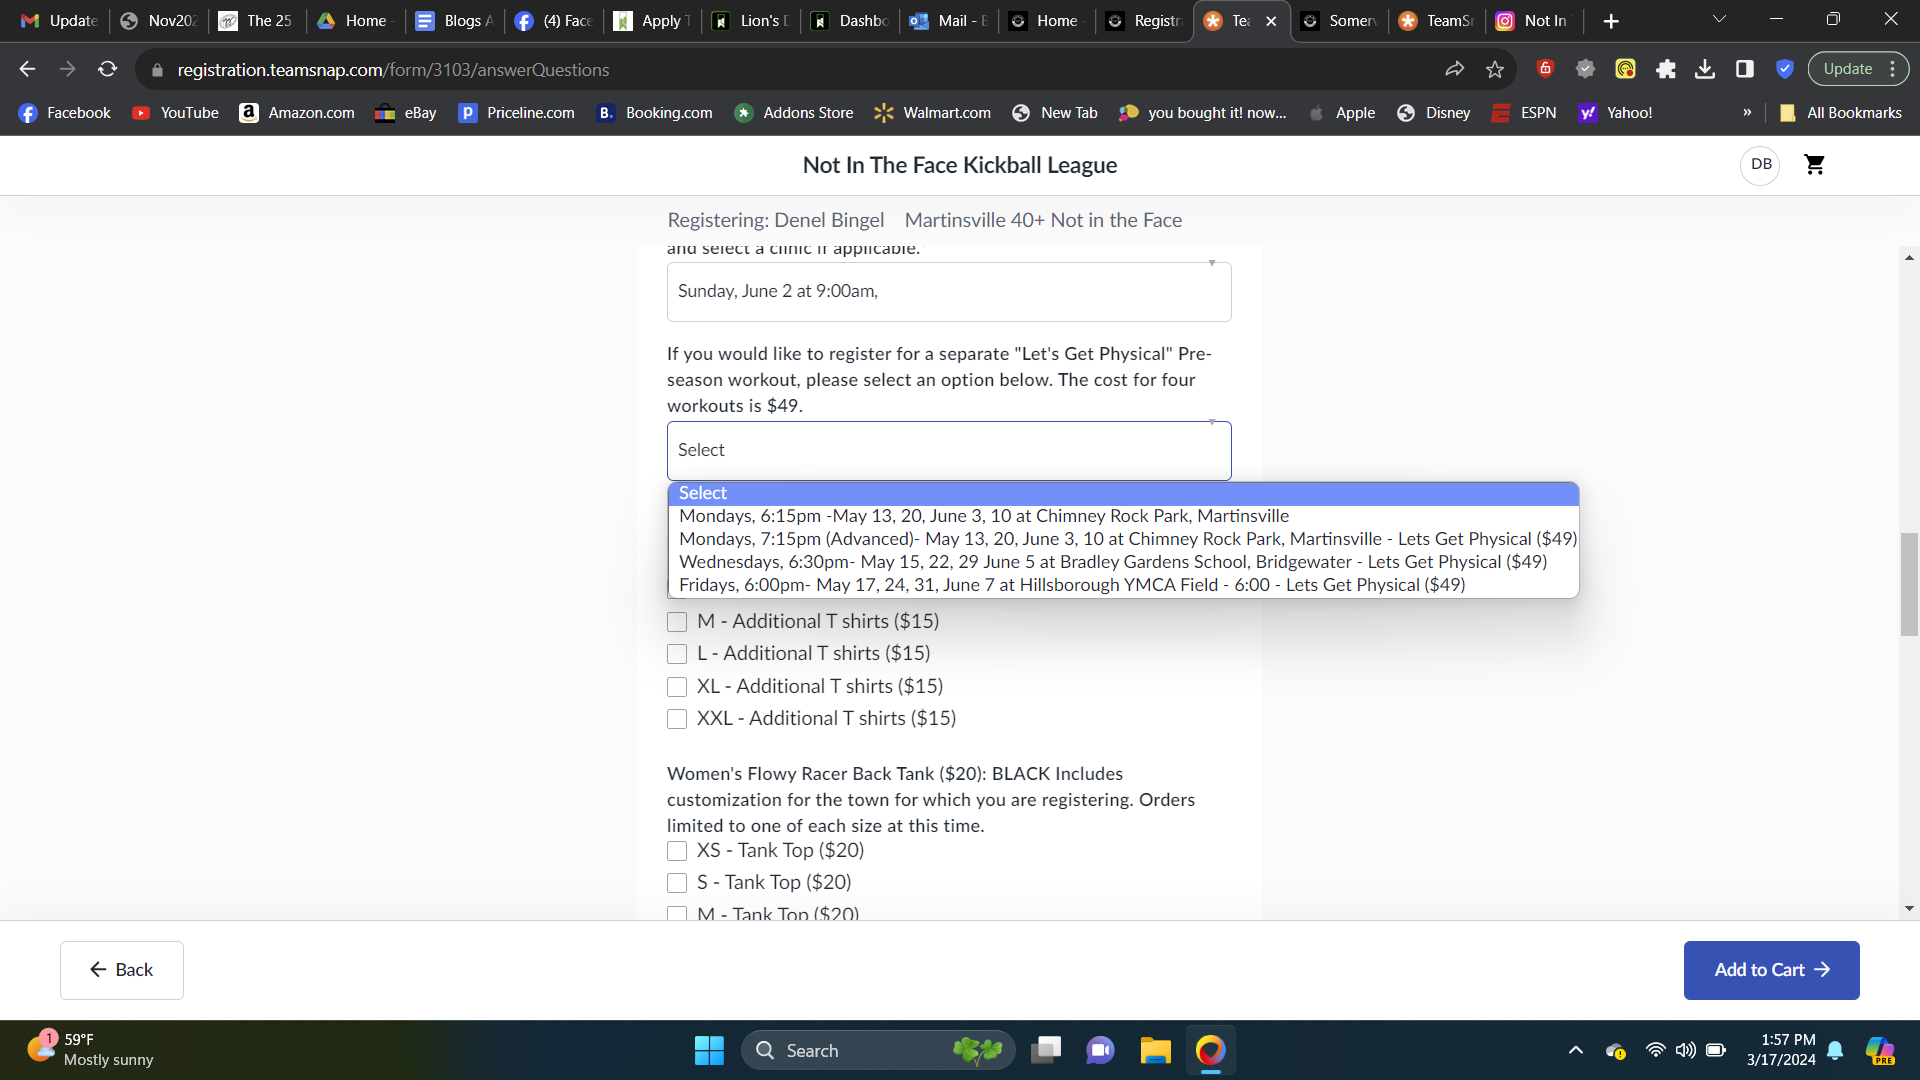Open the ESPN bookmark
The image size is (1920, 1080).
point(1524,113)
